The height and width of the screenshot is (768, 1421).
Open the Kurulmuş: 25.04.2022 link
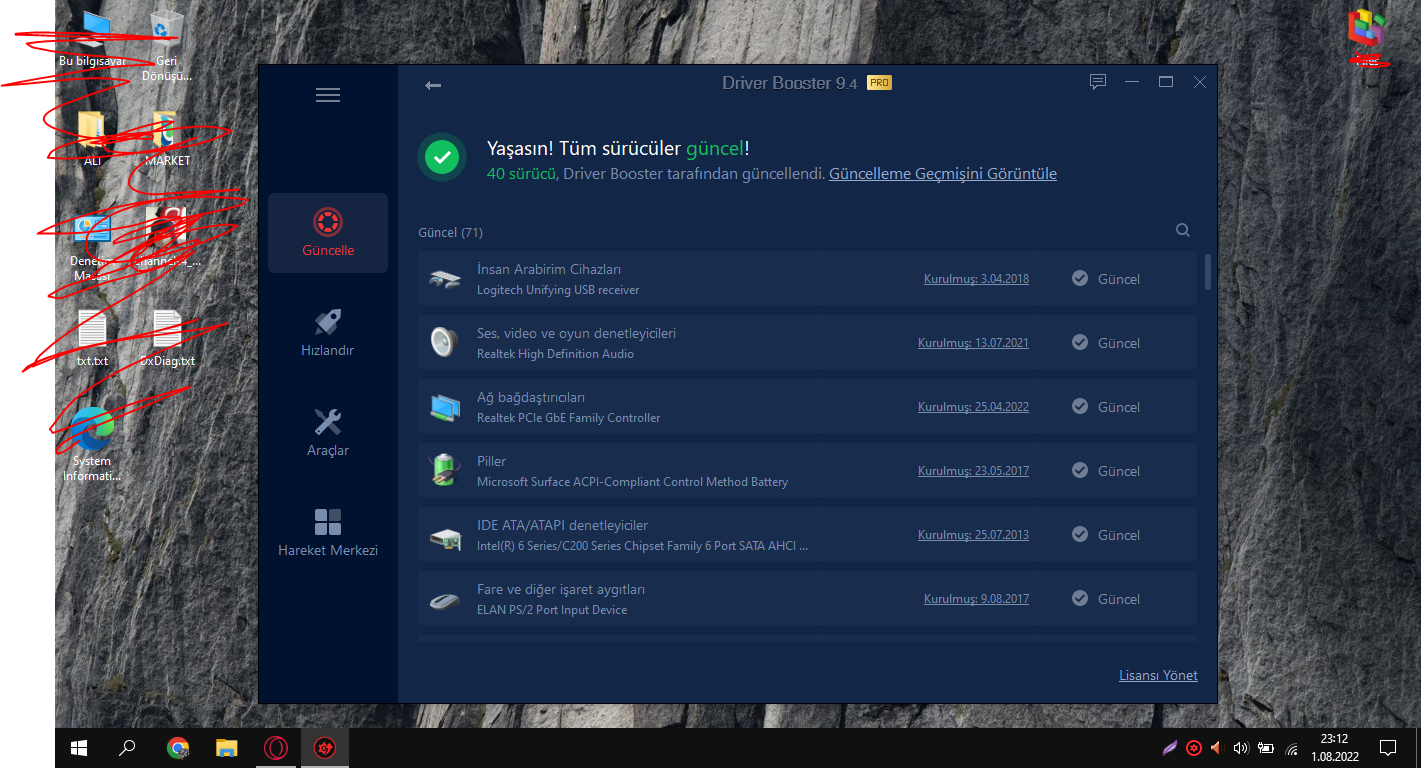(973, 407)
